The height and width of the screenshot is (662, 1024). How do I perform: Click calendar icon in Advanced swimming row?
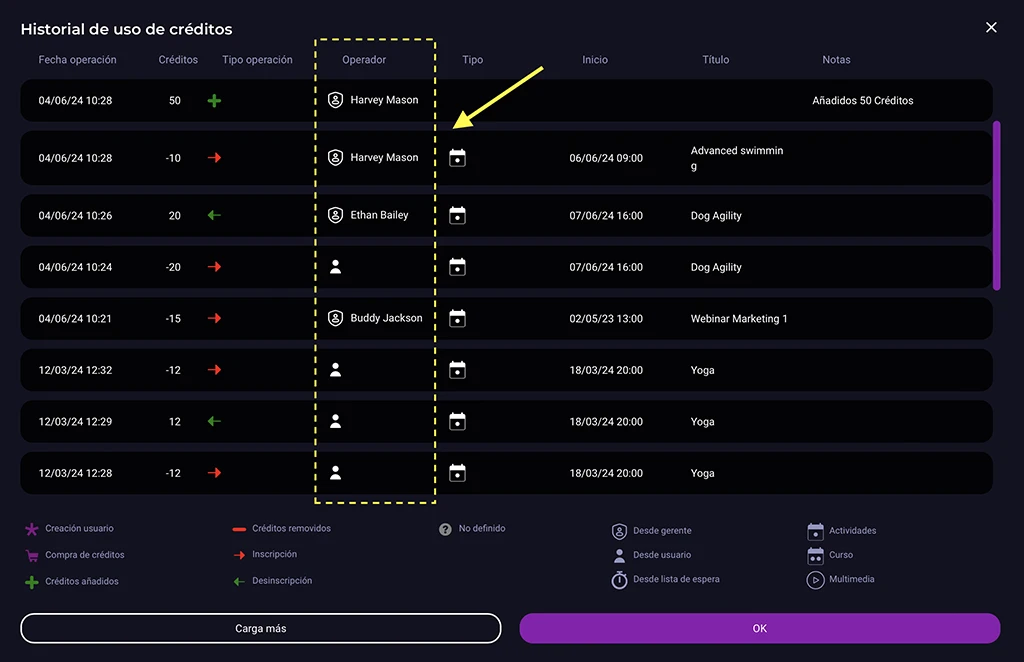tap(457, 158)
